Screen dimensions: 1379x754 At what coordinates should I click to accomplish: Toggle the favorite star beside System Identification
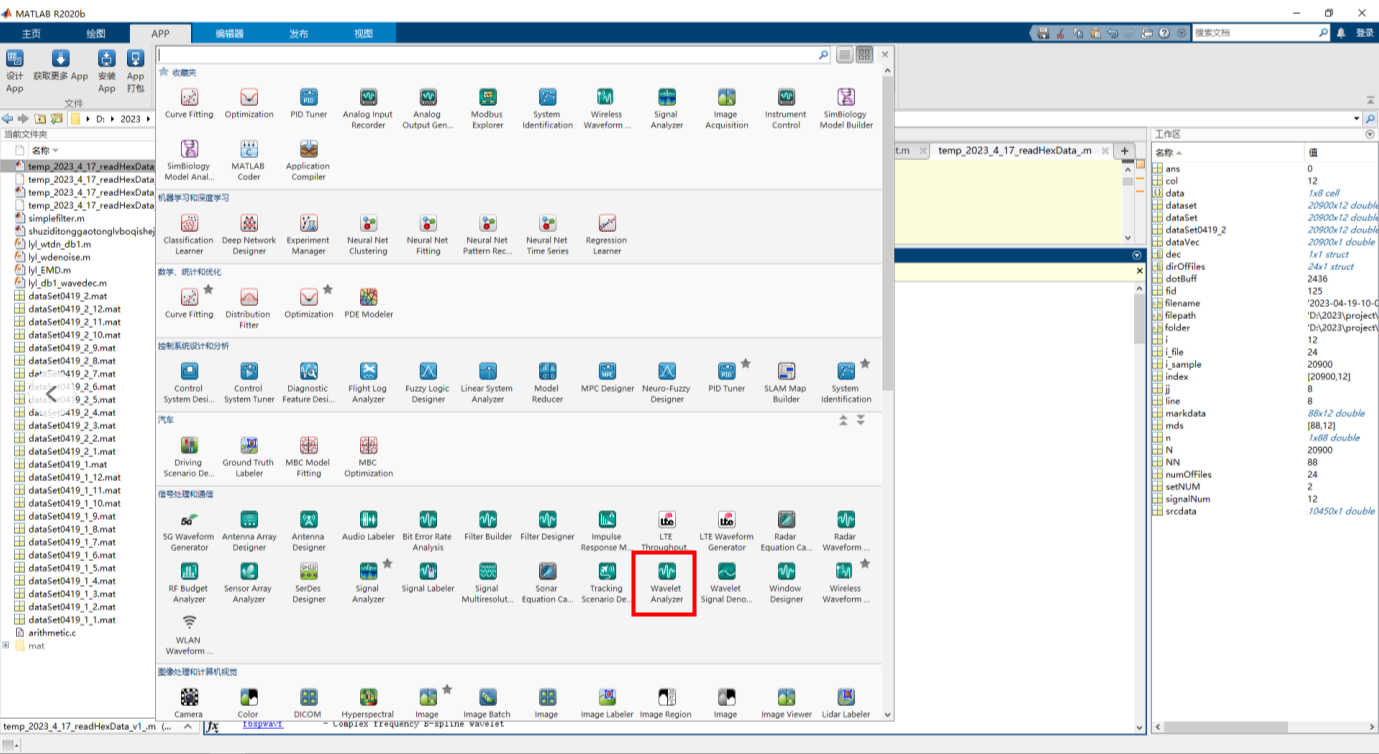pos(865,364)
